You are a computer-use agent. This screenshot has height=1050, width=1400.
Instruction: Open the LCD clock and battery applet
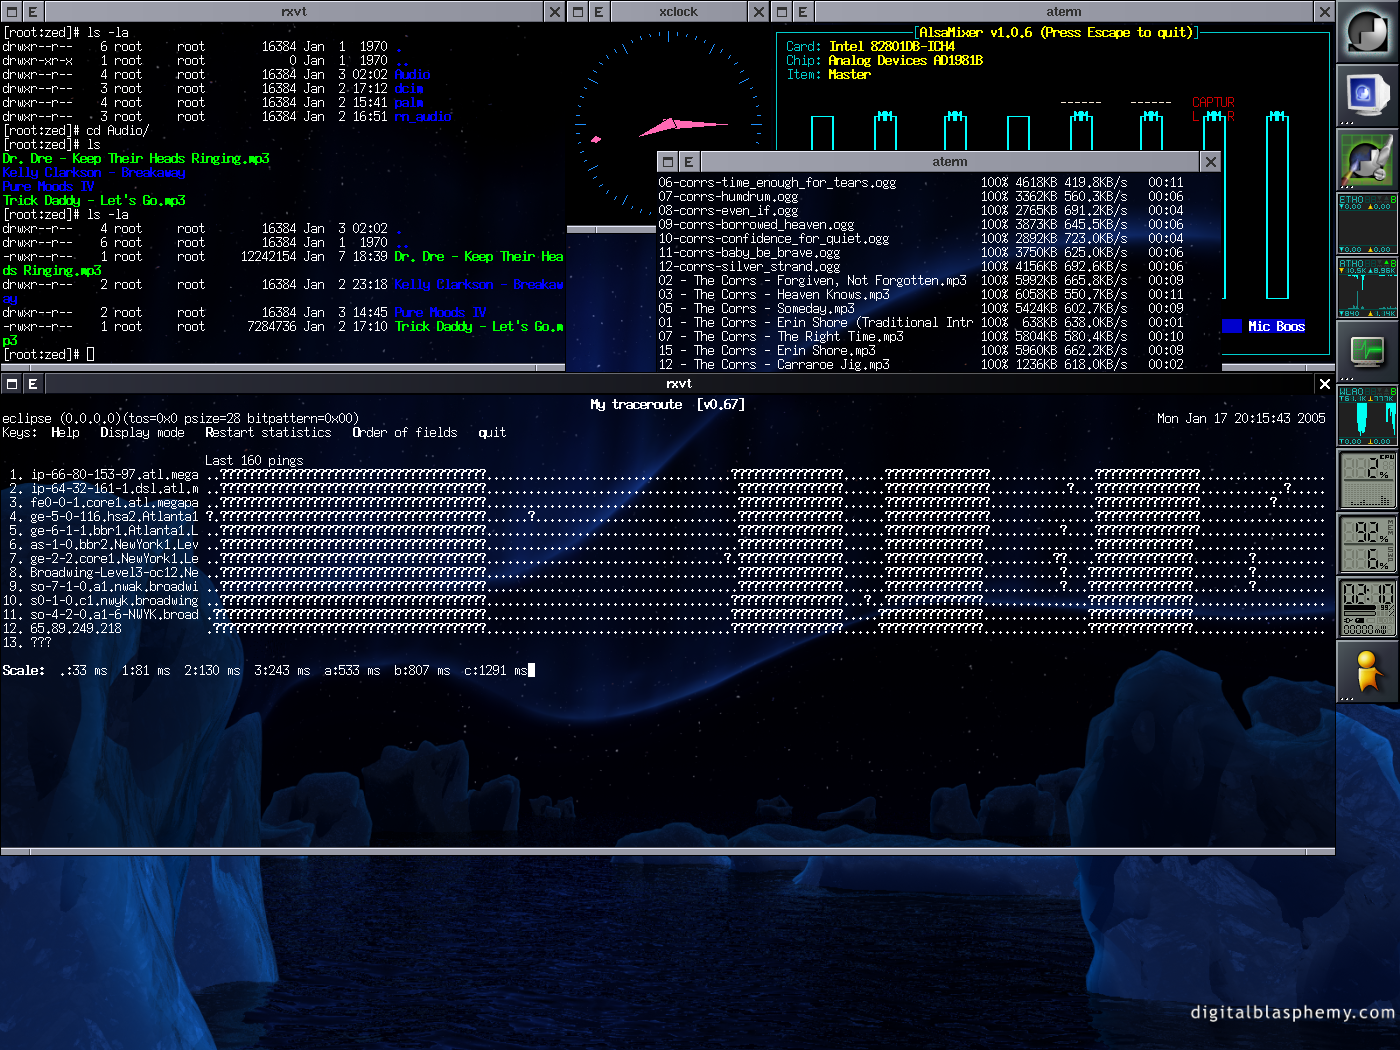pos(1367,607)
